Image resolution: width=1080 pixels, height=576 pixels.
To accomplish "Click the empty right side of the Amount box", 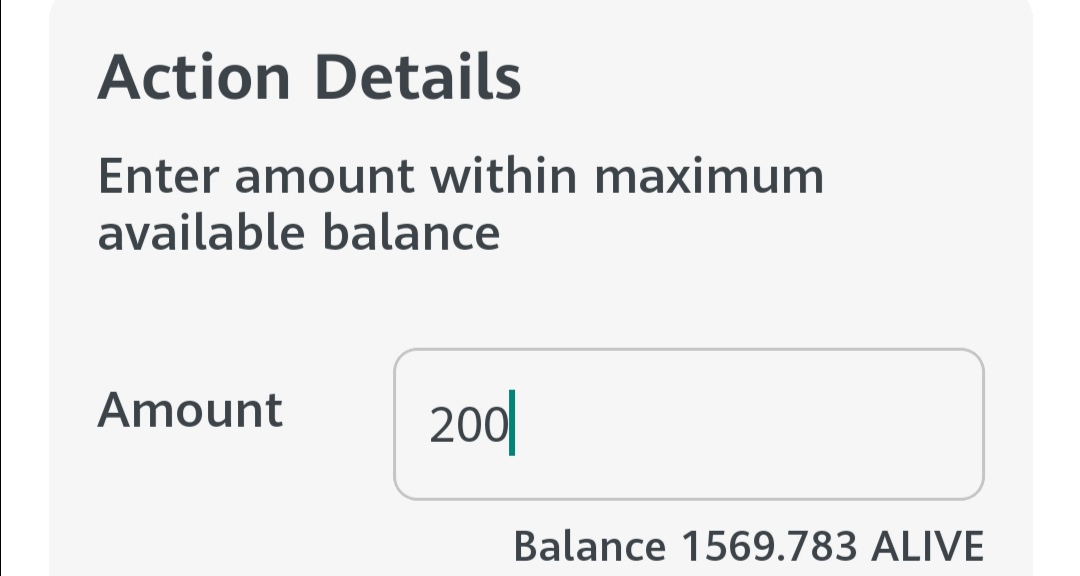I will click(x=800, y=424).
